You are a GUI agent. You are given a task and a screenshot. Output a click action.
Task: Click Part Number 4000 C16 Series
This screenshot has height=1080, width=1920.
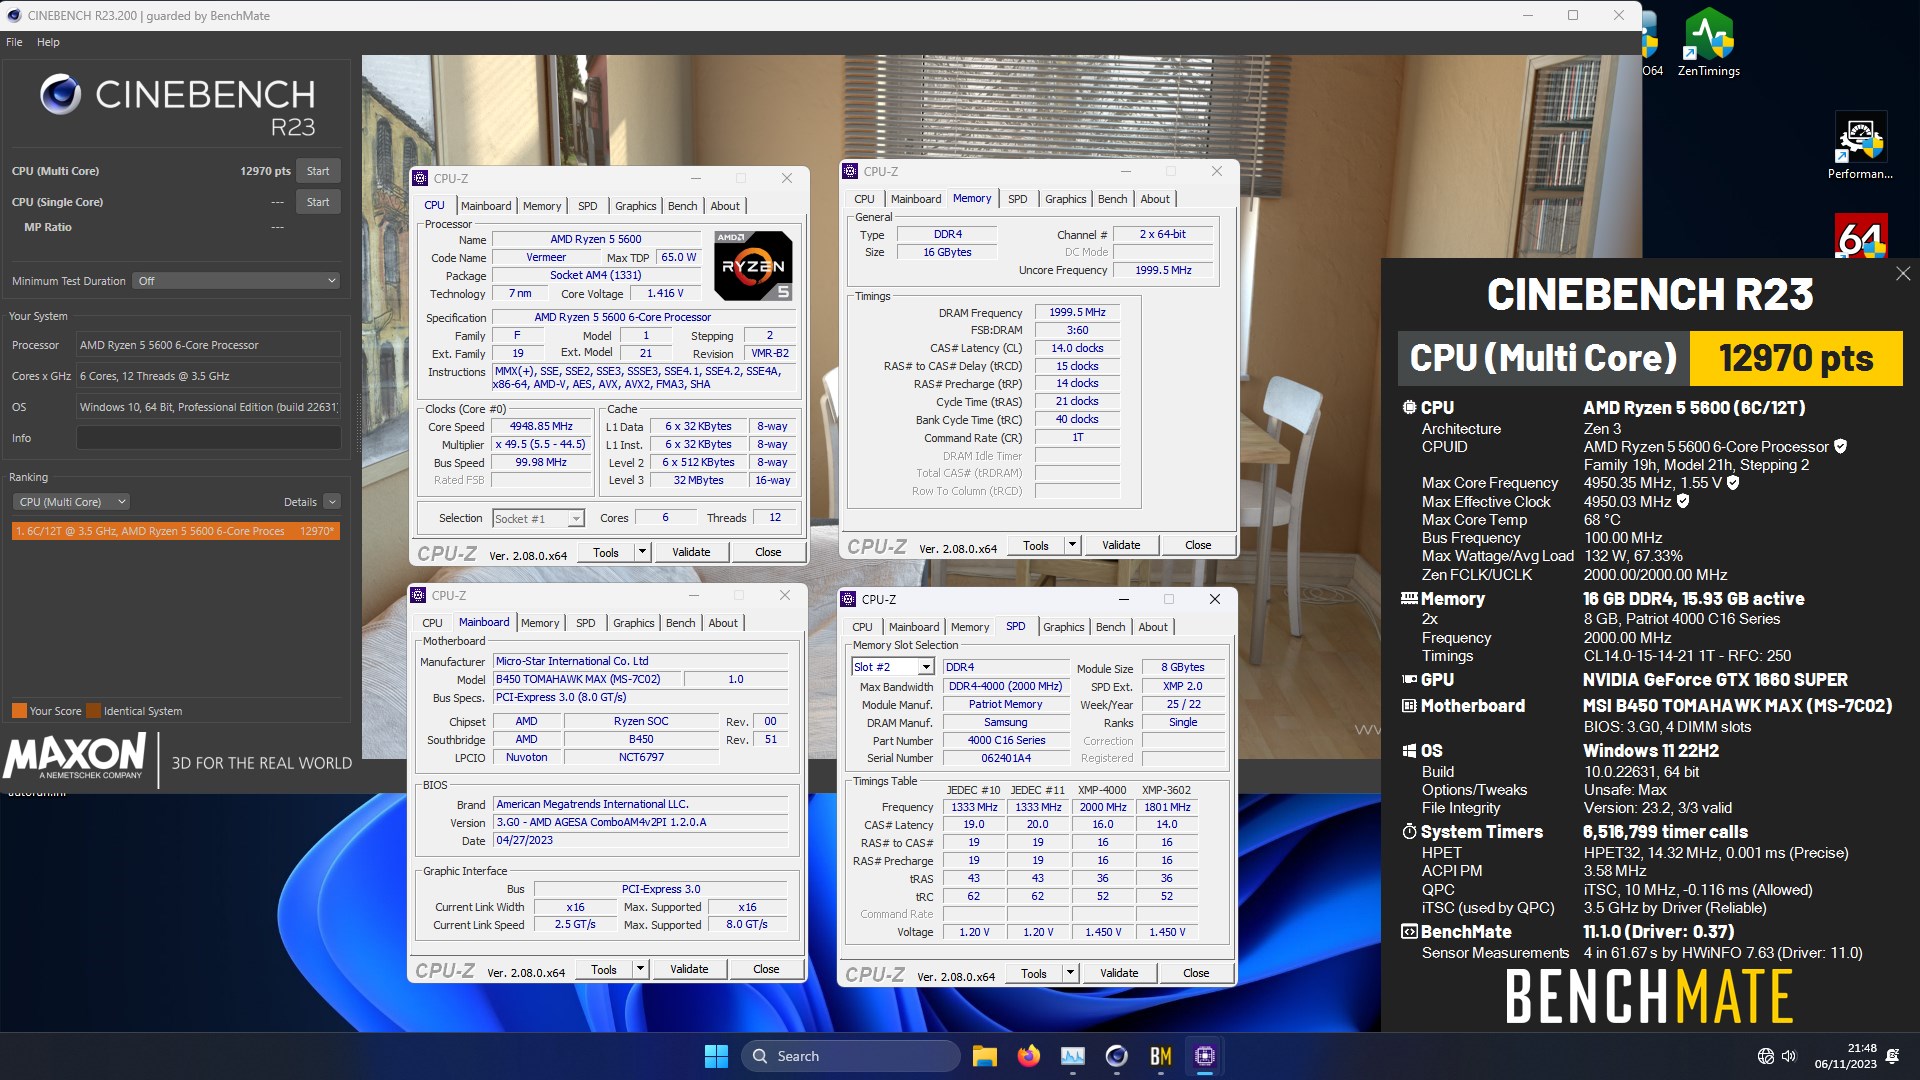pos(1006,740)
